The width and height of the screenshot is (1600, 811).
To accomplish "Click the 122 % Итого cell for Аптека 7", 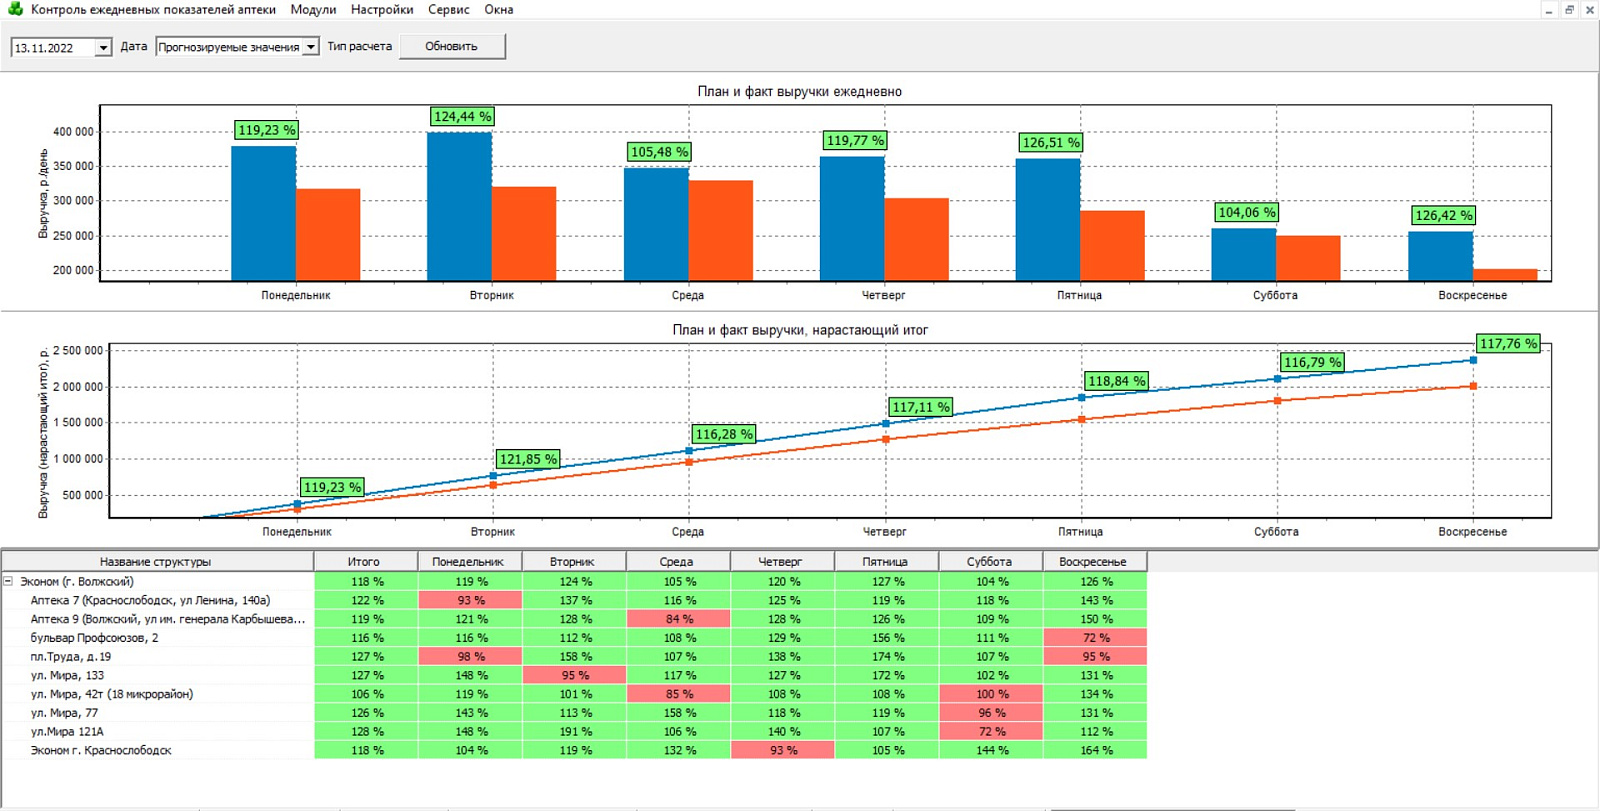I will (x=366, y=600).
